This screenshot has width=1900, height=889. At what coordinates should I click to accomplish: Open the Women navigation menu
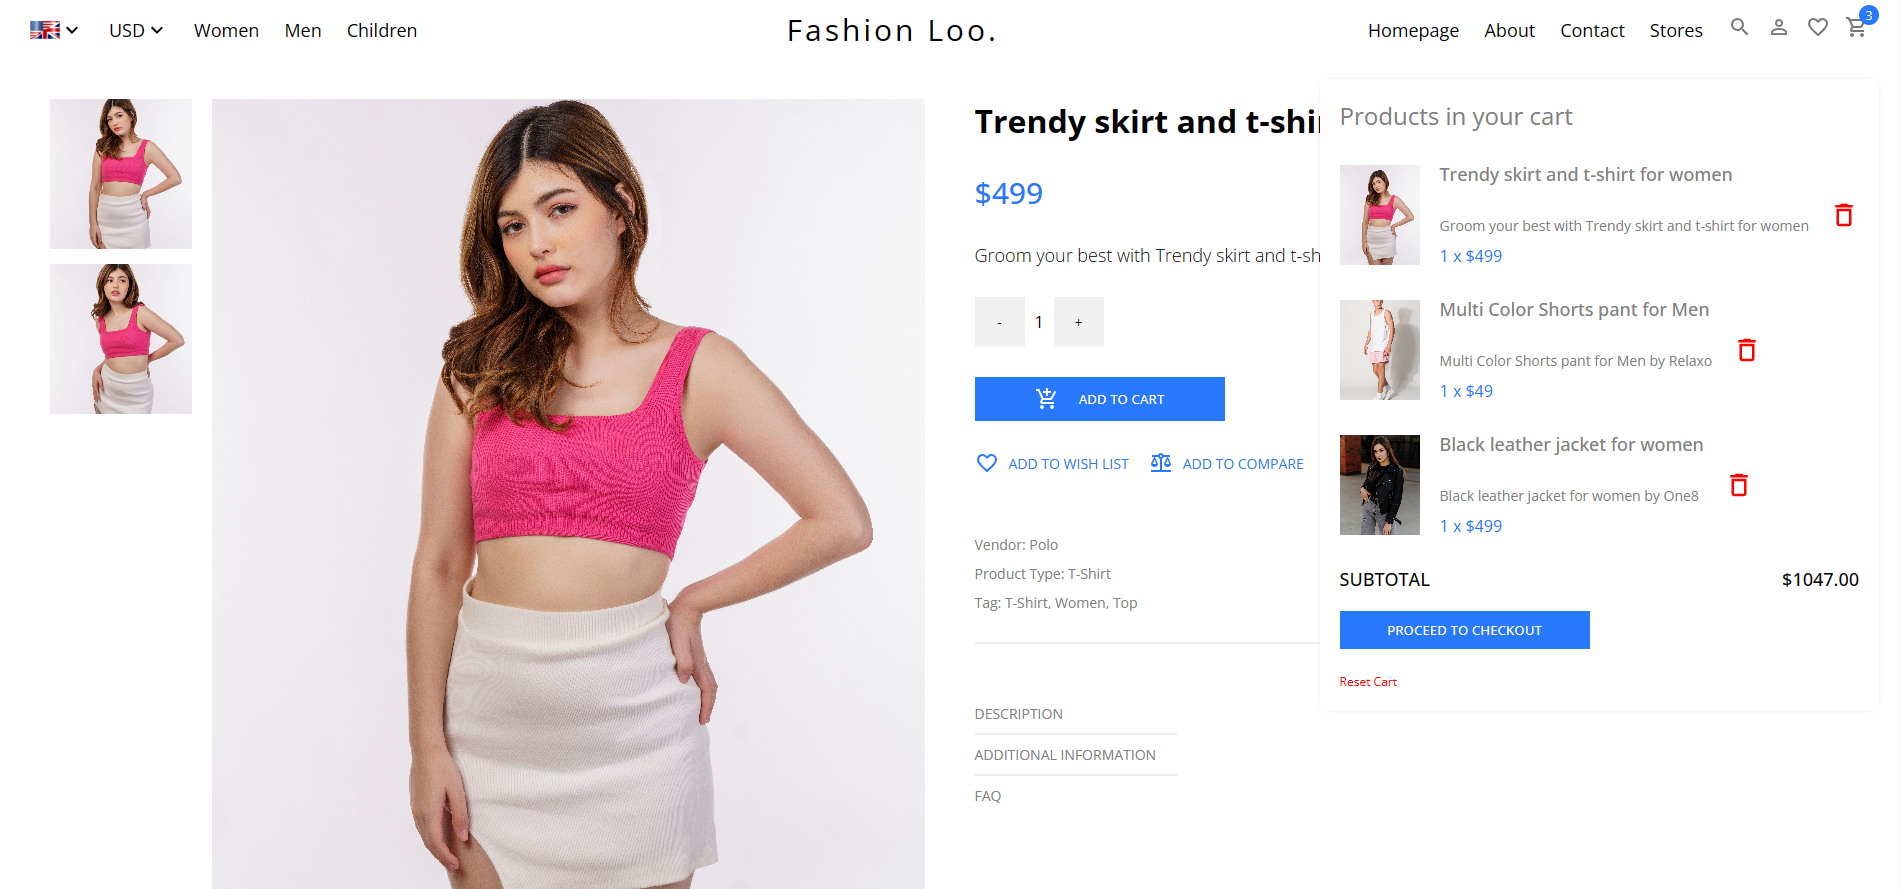click(226, 30)
